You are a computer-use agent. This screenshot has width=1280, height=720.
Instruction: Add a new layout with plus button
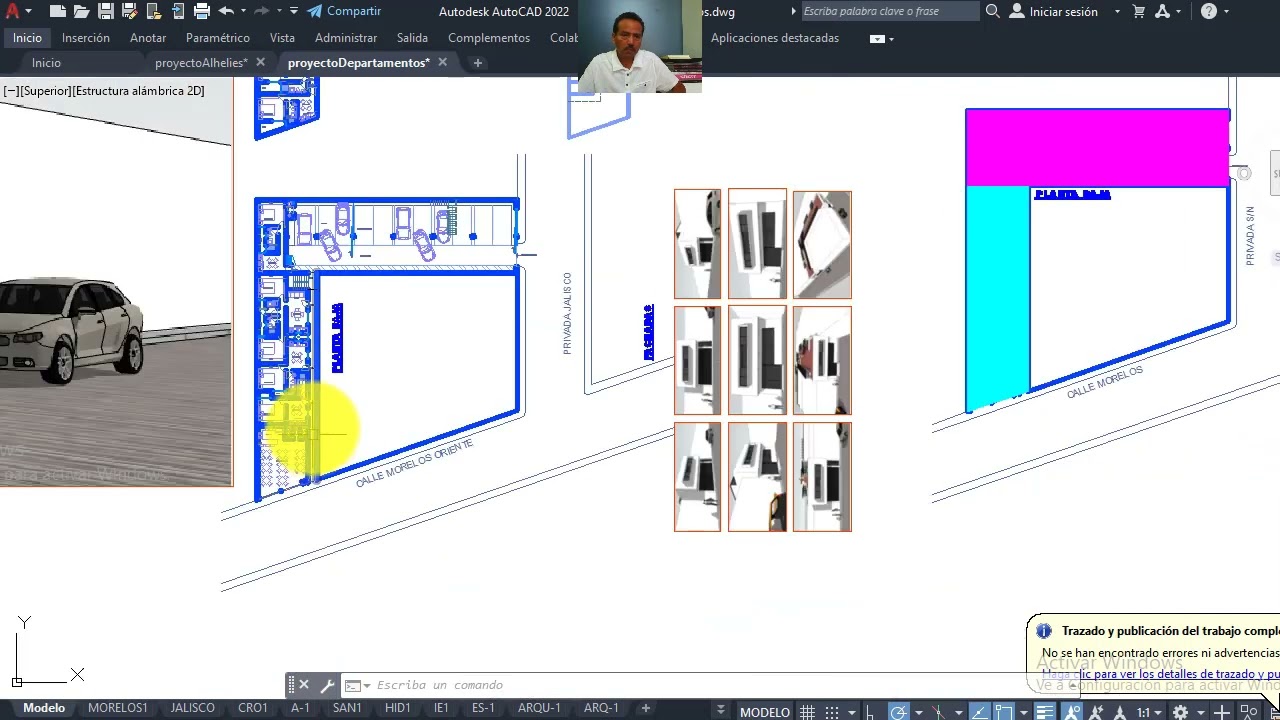click(x=645, y=708)
